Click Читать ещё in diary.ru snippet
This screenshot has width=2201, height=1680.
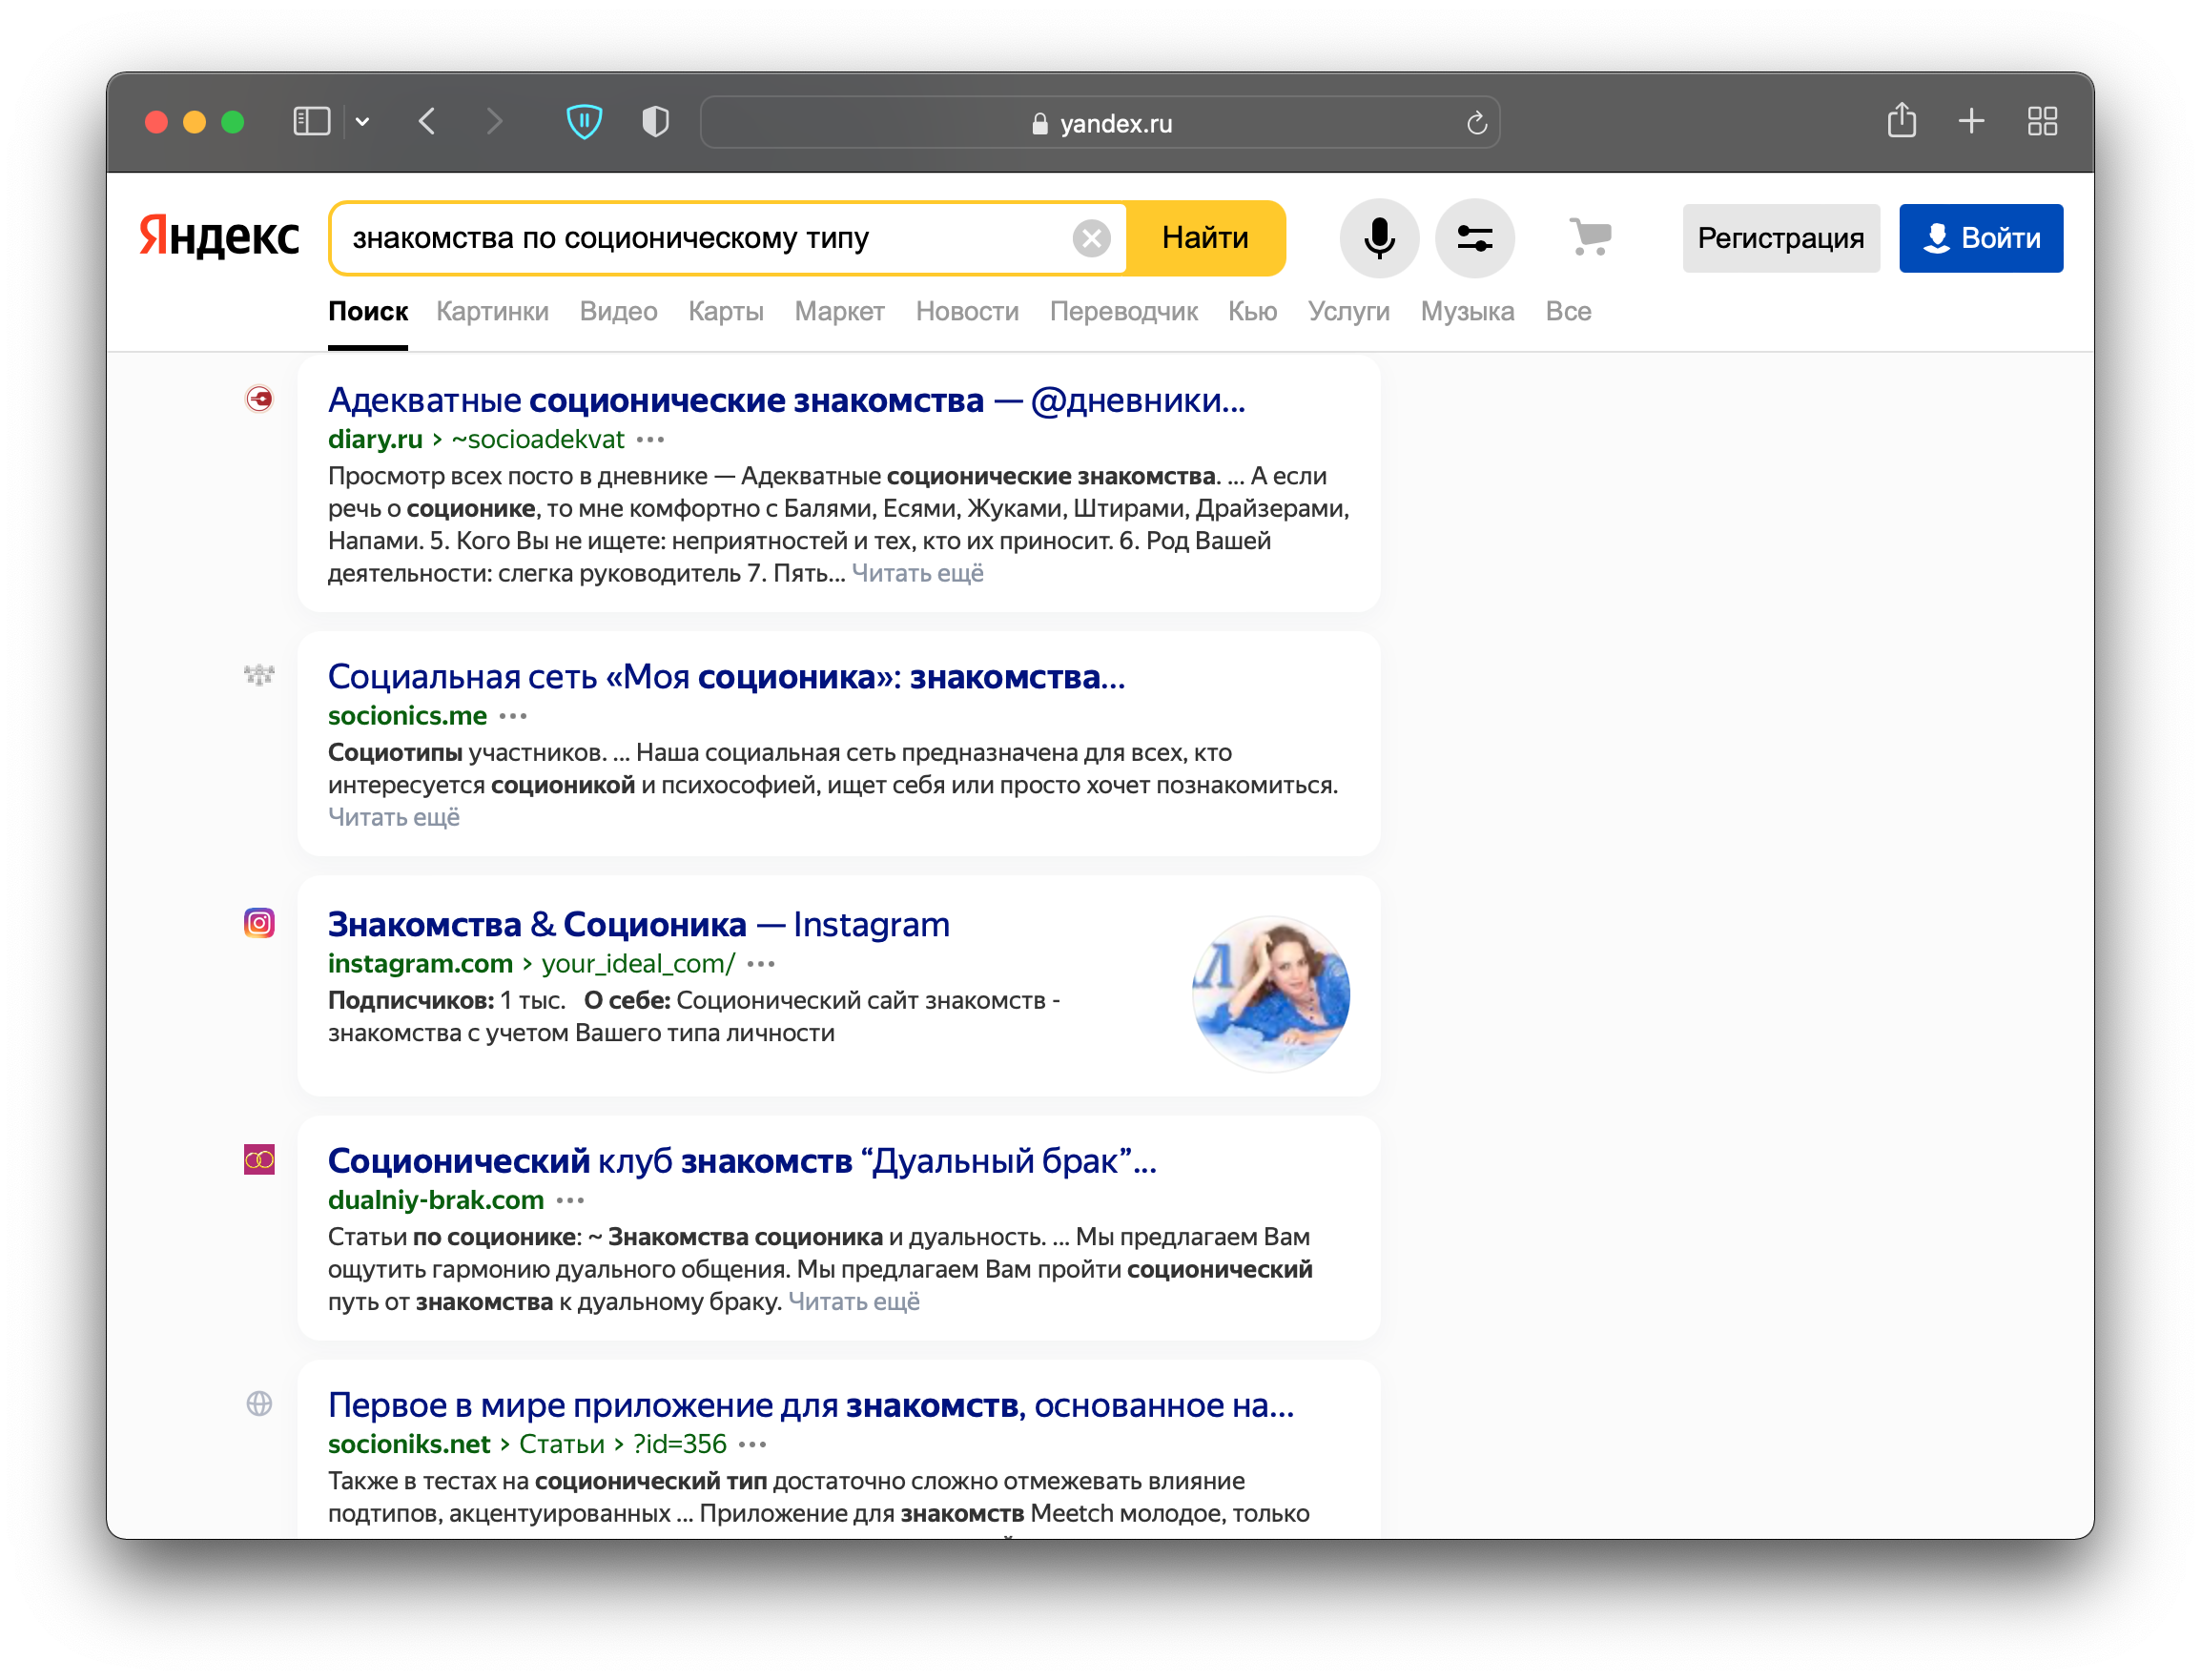tap(917, 573)
